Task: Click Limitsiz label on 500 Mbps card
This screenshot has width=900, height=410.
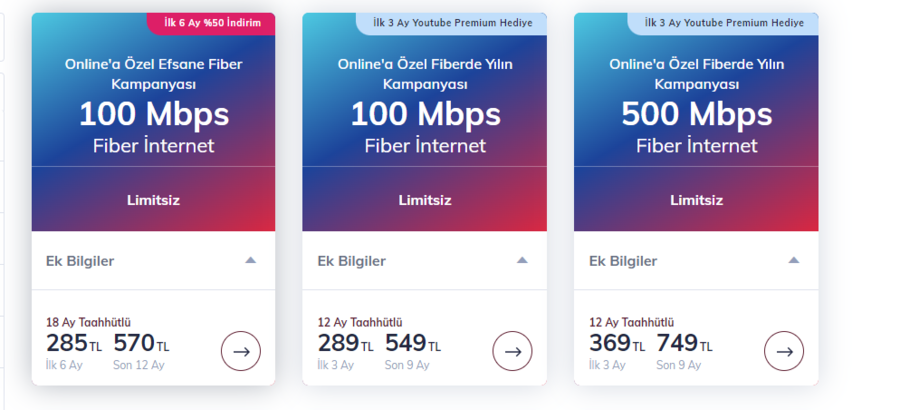Action: [x=696, y=200]
